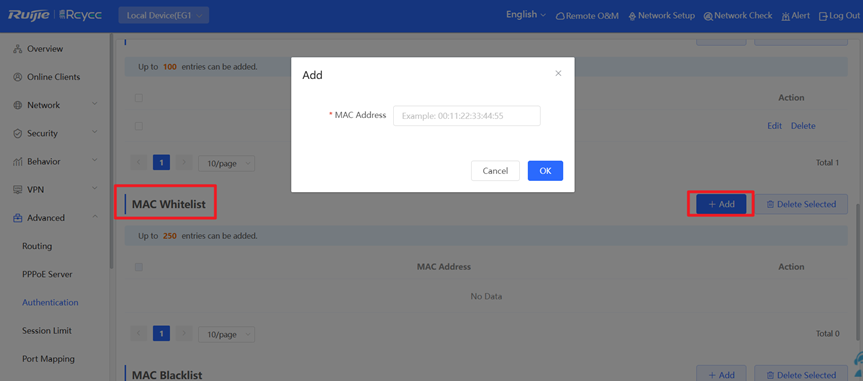Click the MAC Address input field
This screenshot has height=381, width=863.
[x=467, y=116]
